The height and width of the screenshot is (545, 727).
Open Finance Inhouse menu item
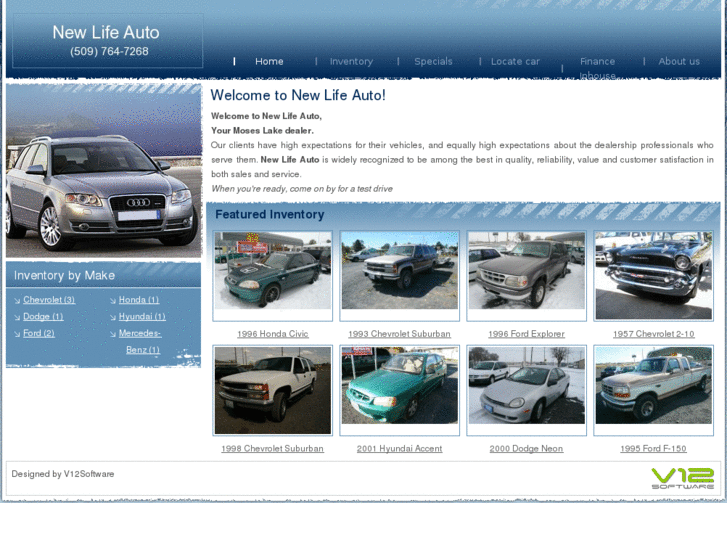597,68
